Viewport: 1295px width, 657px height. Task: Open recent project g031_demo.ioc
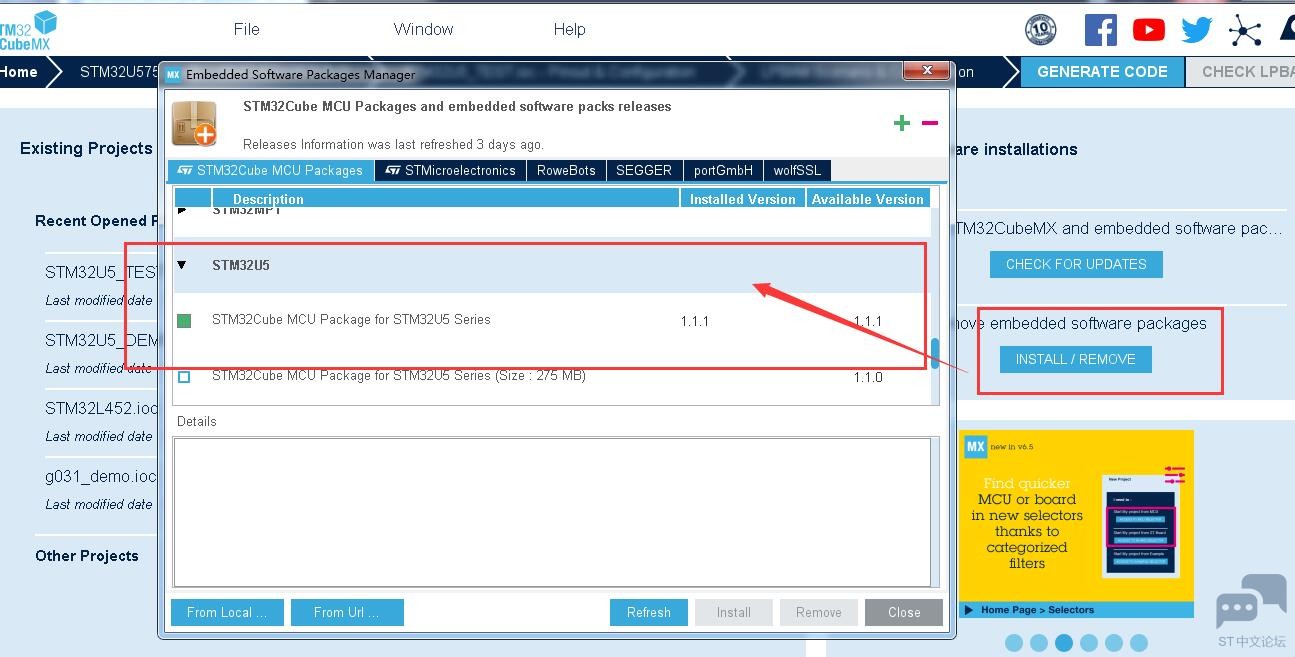pyautogui.click(x=101, y=476)
